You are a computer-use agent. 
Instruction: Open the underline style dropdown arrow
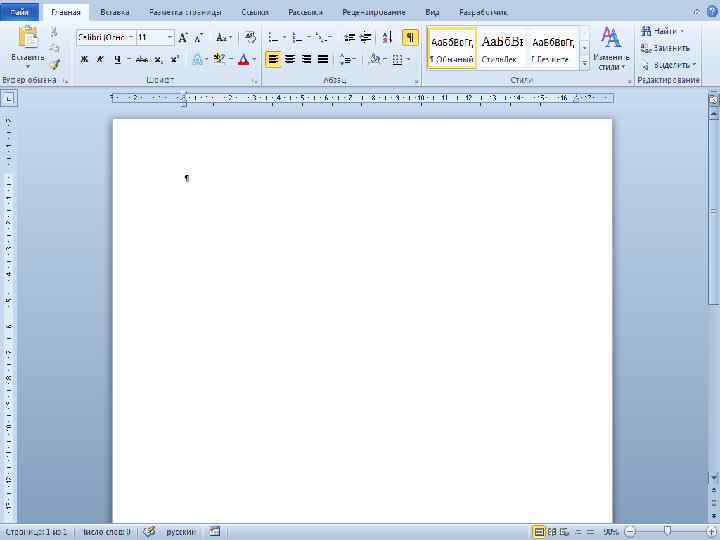[x=129, y=59]
